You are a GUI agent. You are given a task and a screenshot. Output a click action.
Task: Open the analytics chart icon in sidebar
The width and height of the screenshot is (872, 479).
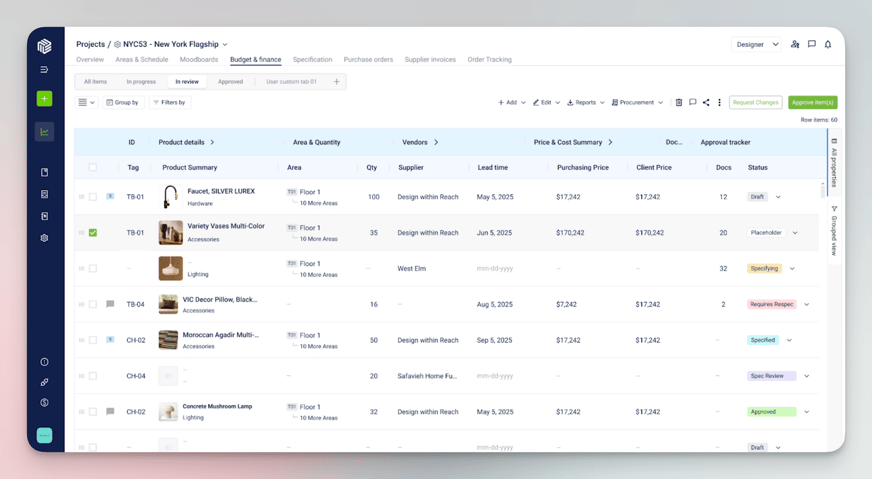[x=44, y=132]
